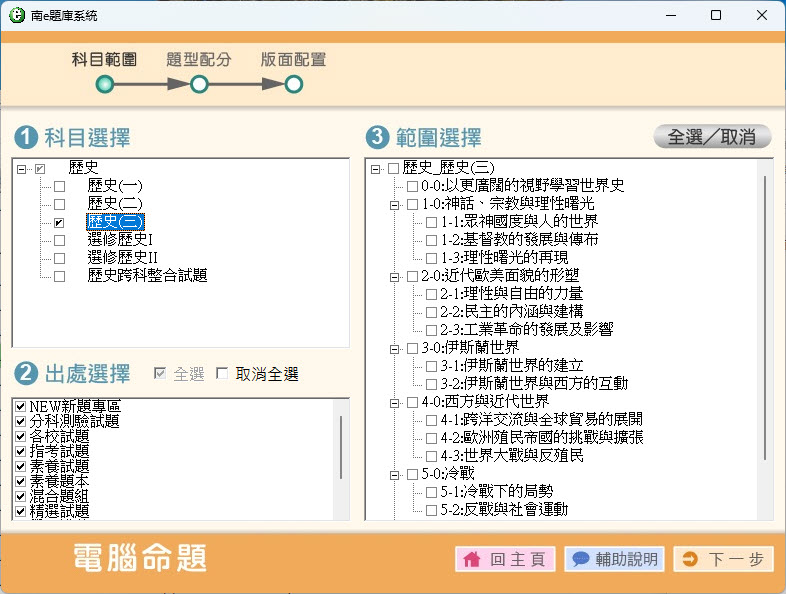Toggle the root 歷史 subject checkbox
Viewport: 786px width, 594px height.
pyautogui.click(x=40, y=169)
